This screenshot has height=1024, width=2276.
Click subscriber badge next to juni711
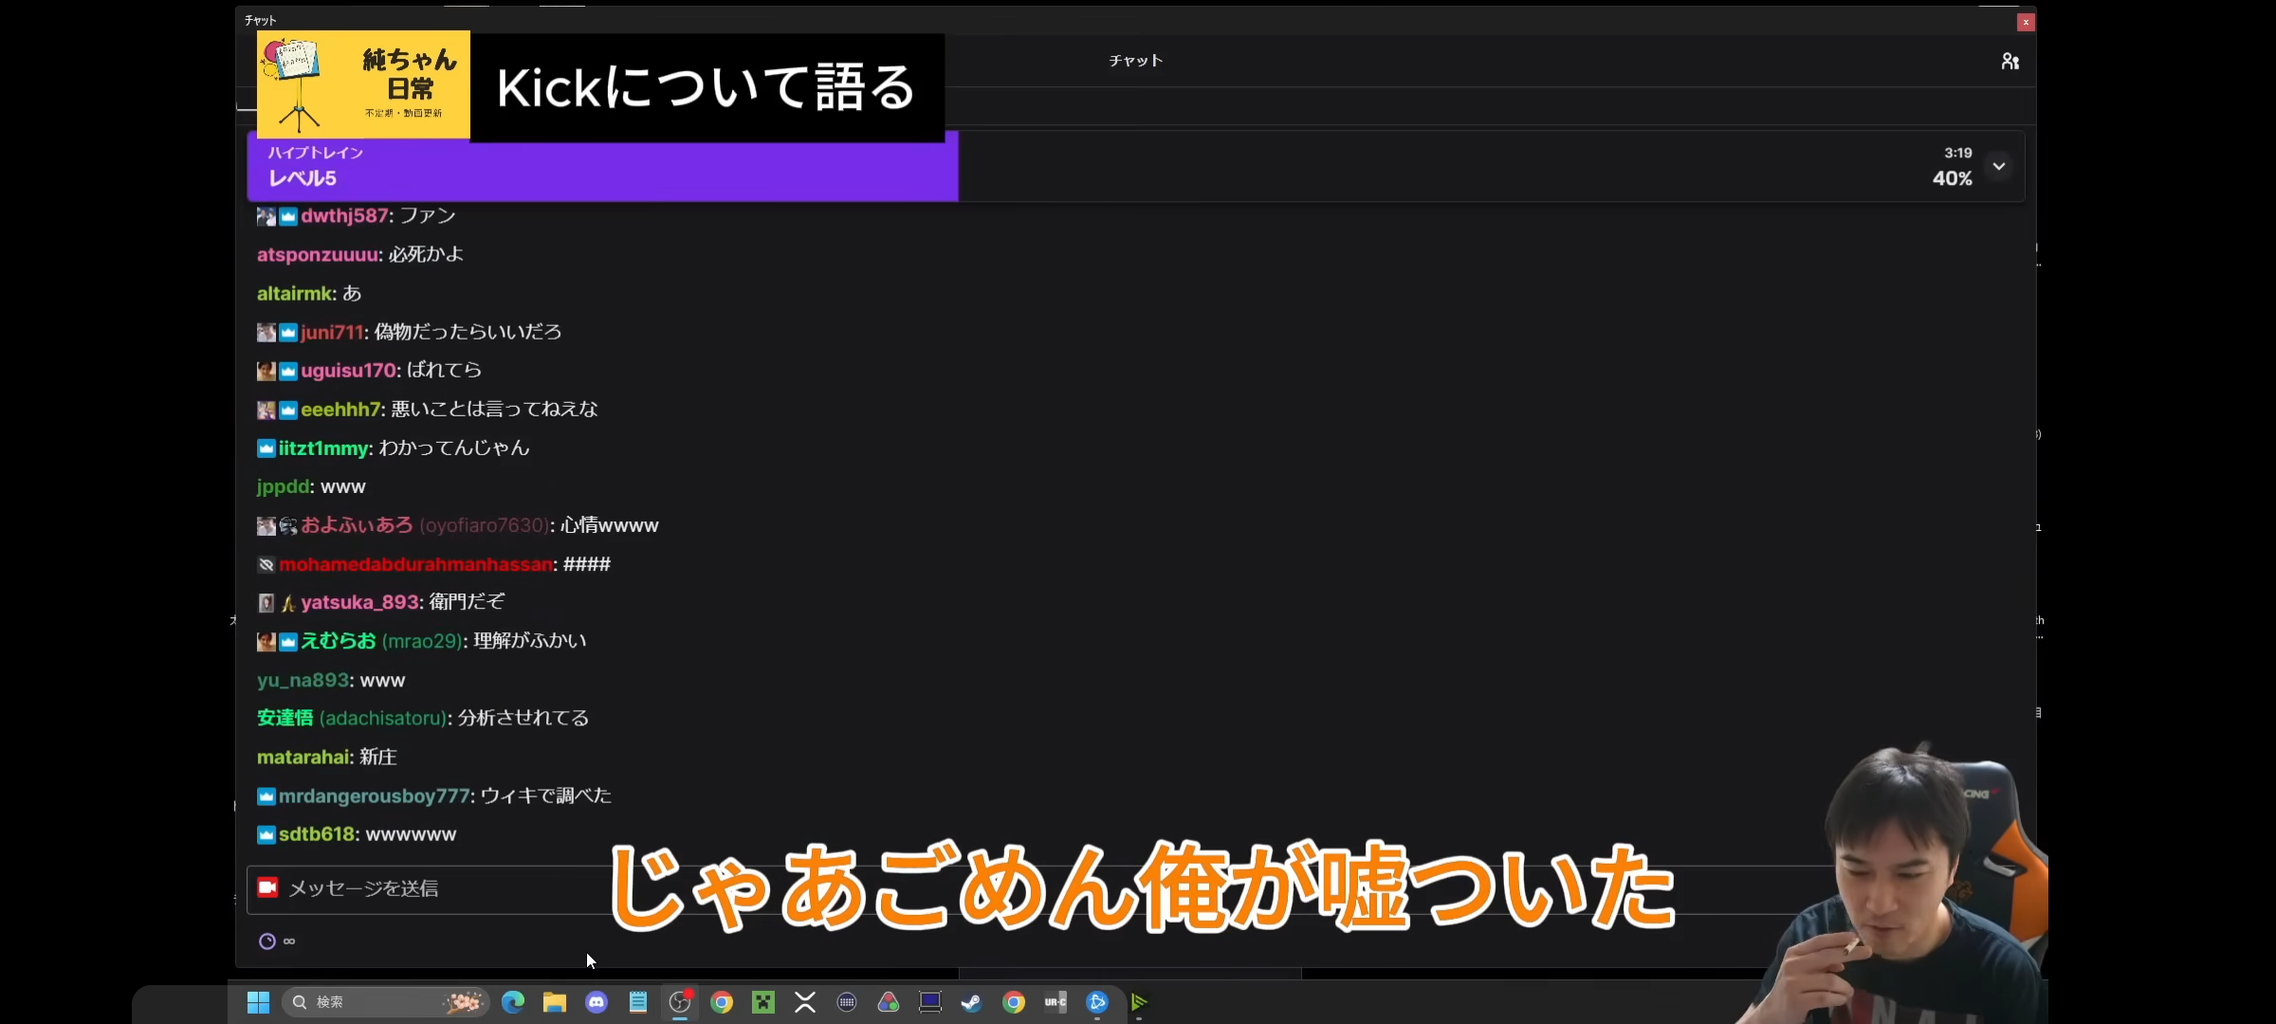pos(288,332)
